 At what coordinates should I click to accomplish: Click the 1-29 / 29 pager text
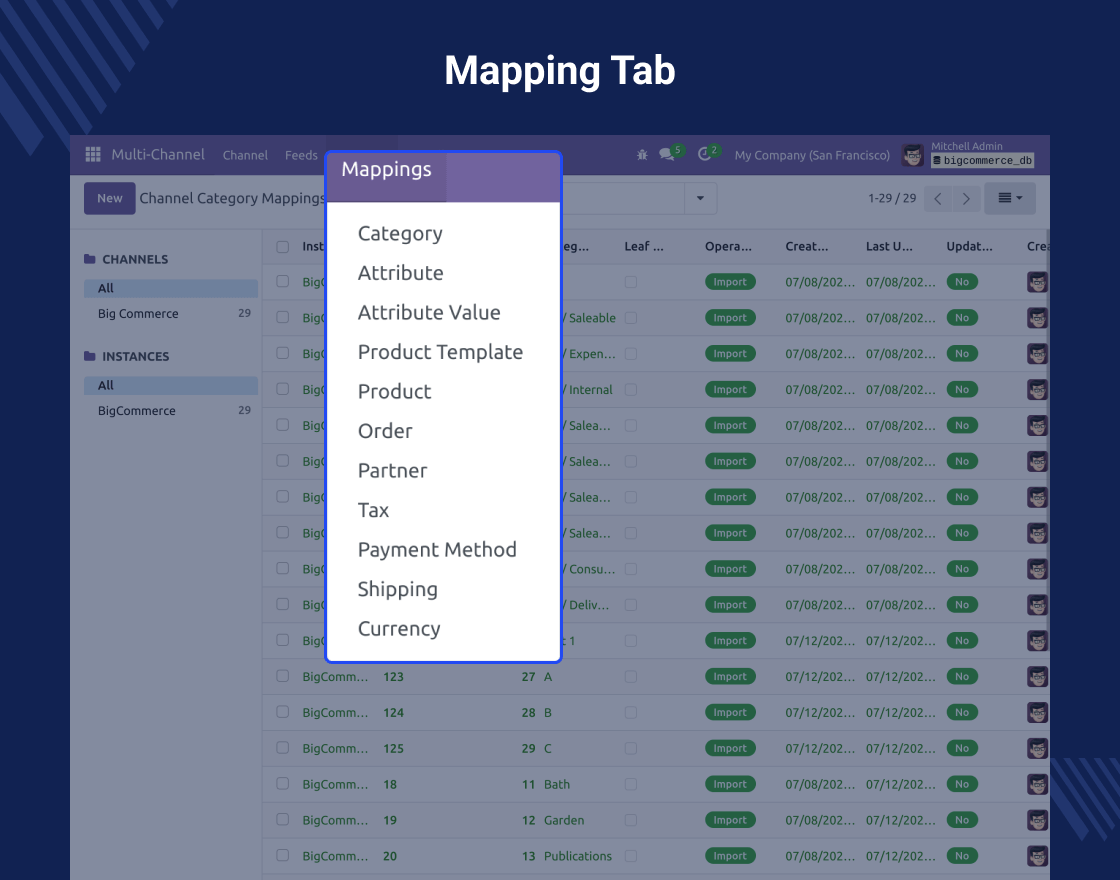[892, 199]
